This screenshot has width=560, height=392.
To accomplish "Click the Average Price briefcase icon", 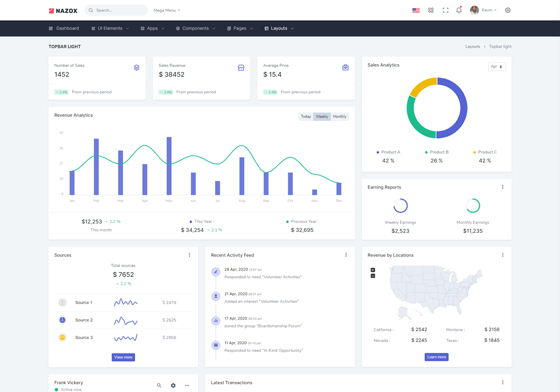I will 345,67.
